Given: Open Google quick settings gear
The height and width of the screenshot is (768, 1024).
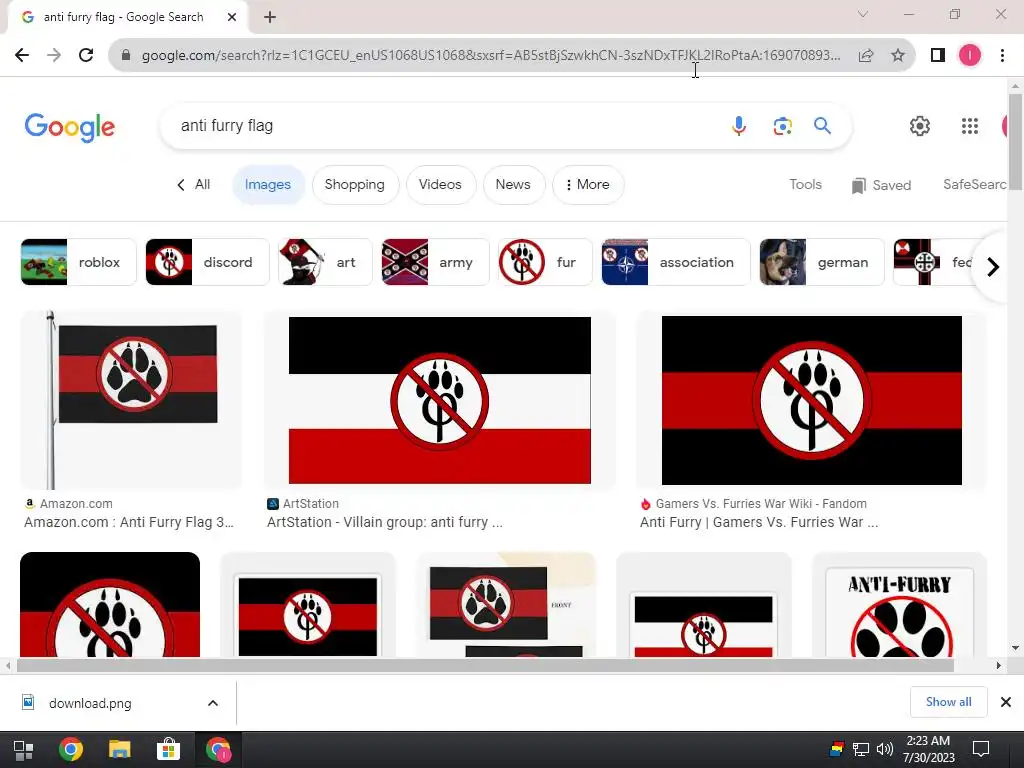Looking at the screenshot, I should pyautogui.click(x=920, y=126).
